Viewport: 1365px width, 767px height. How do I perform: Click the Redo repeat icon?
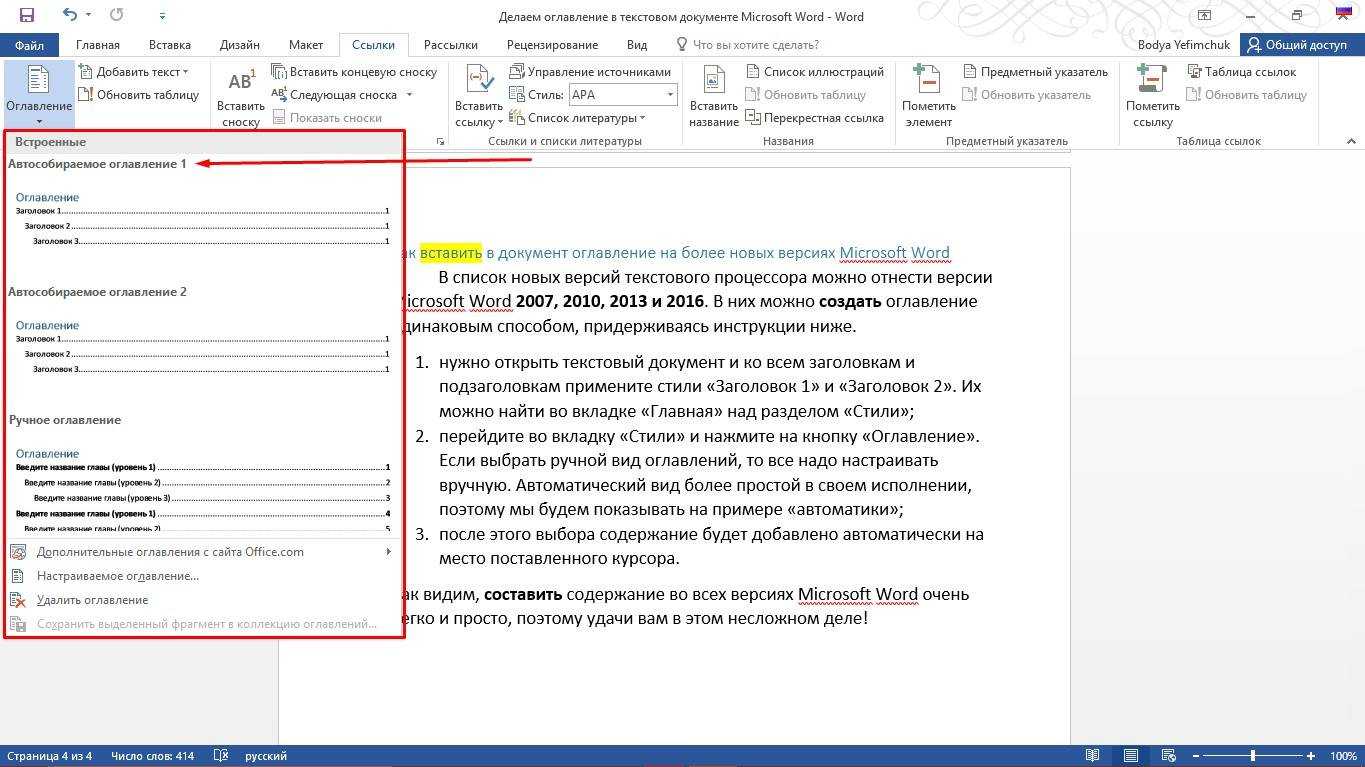pos(117,15)
